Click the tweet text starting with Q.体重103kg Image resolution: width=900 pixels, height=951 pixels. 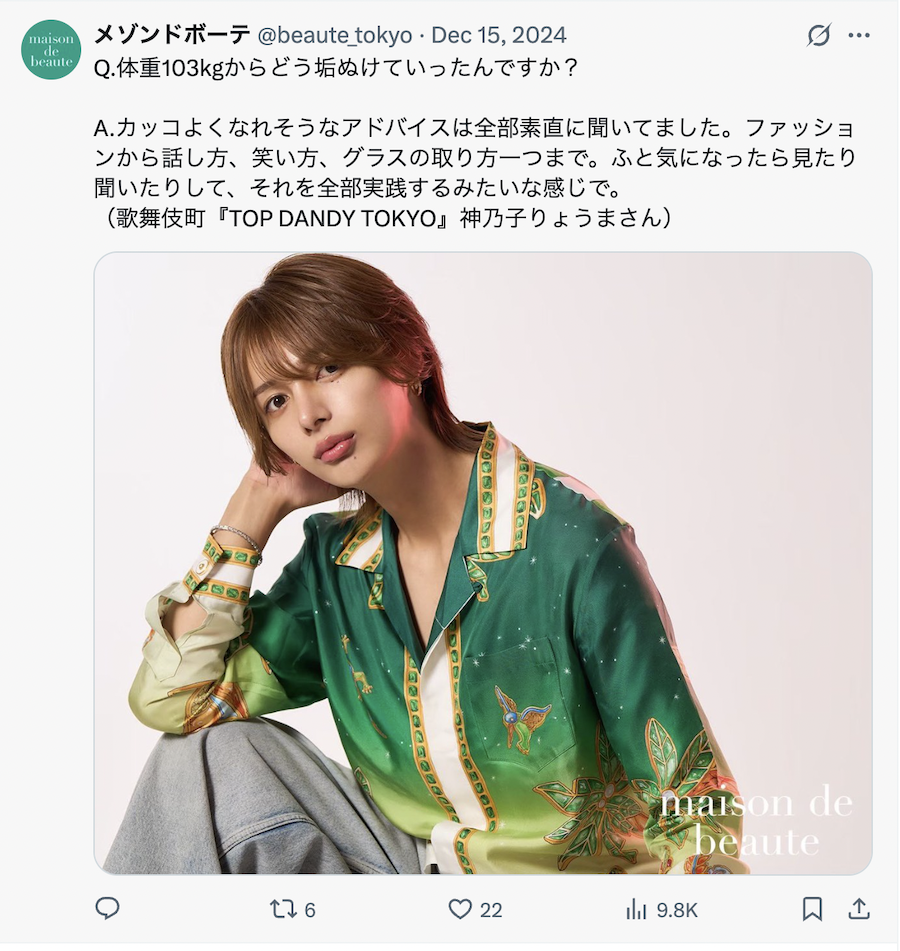pos(335,68)
